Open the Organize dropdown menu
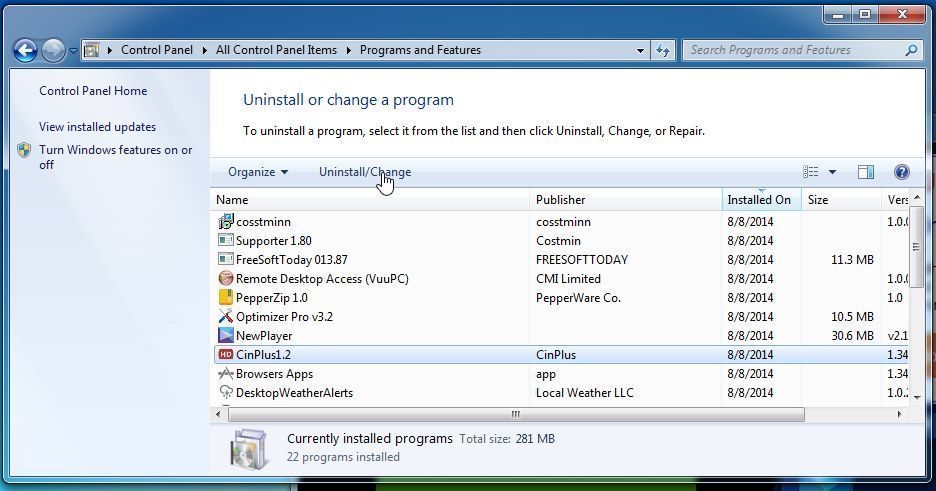Viewport: 936px width, 491px height. (x=258, y=172)
